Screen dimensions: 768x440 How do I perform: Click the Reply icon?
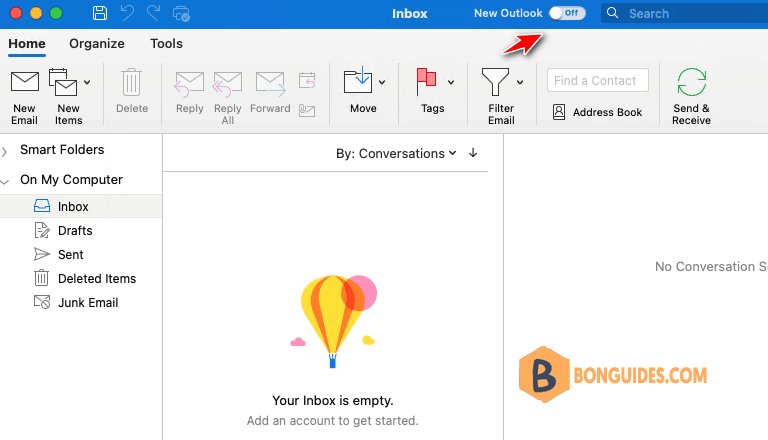[x=189, y=83]
